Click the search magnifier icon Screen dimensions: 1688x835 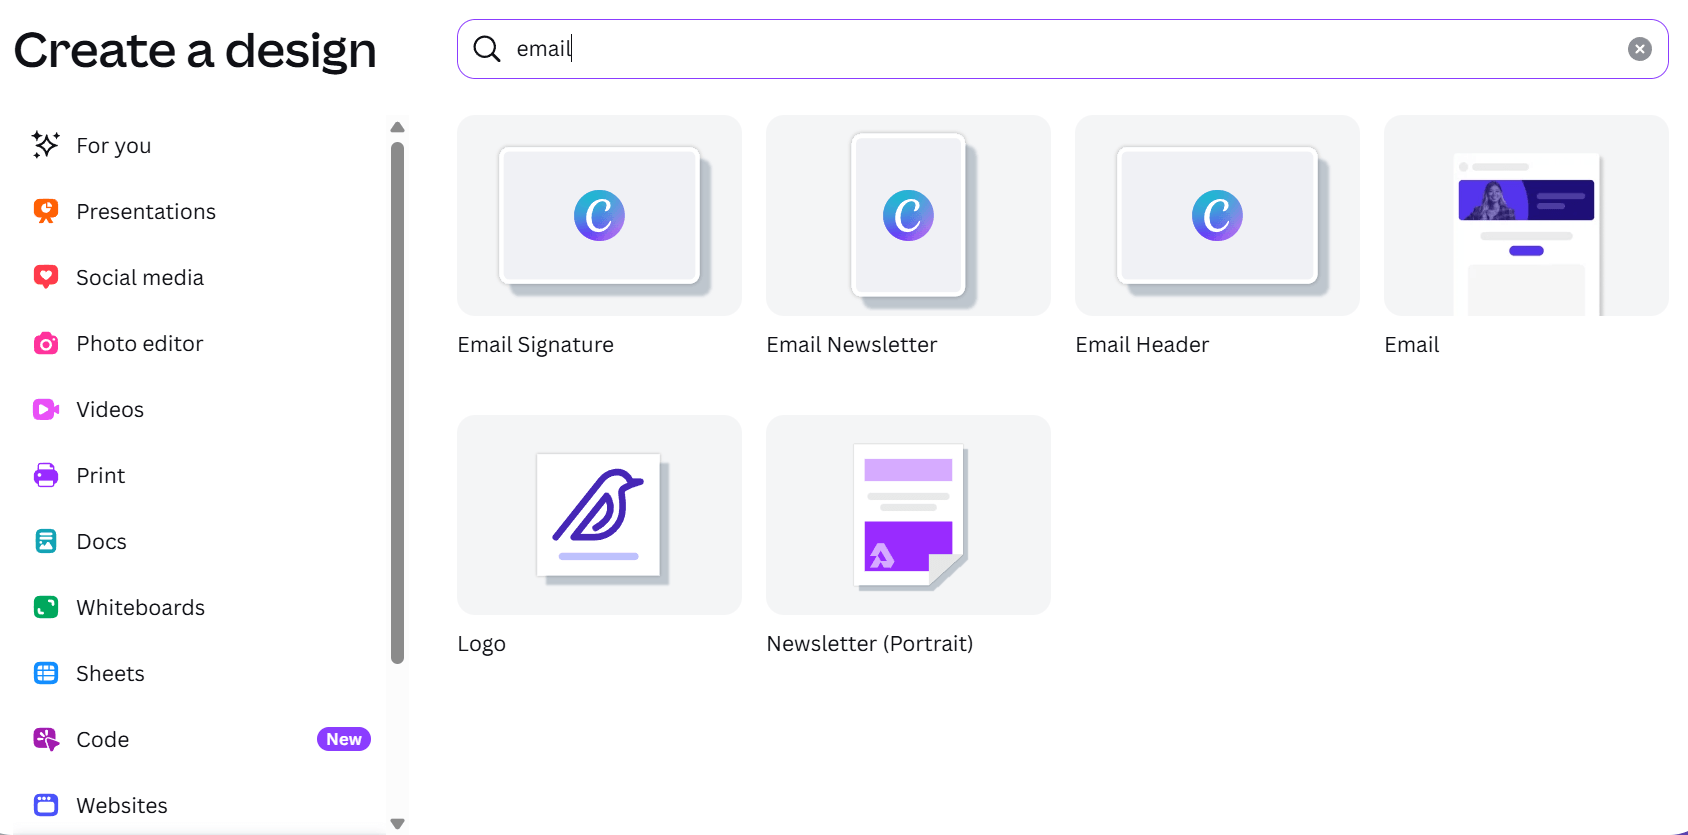point(486,48)
